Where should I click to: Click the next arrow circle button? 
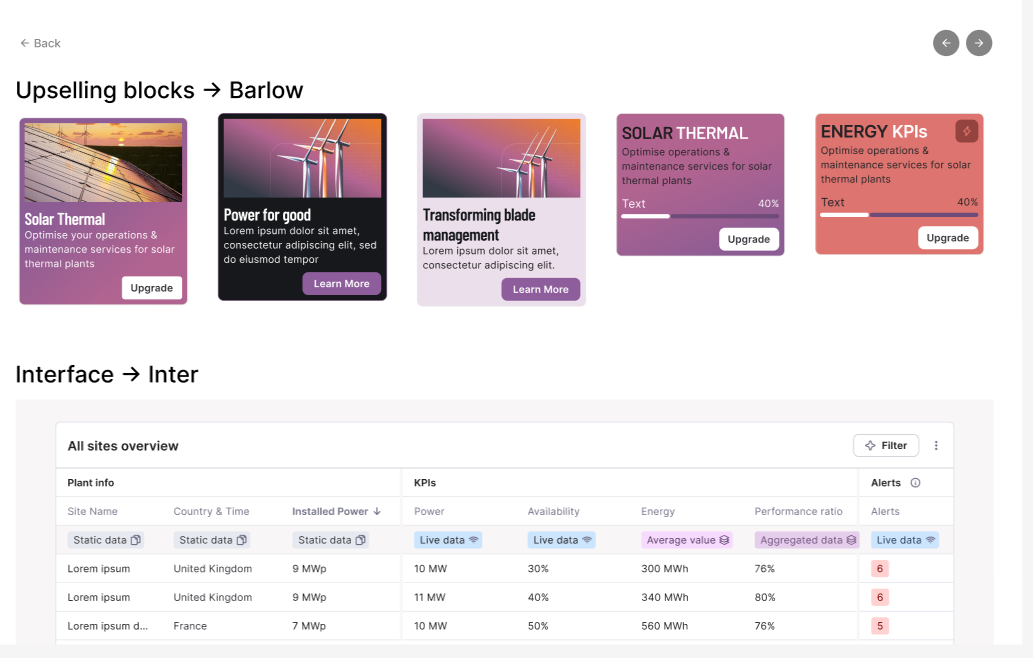click(979, 43)
